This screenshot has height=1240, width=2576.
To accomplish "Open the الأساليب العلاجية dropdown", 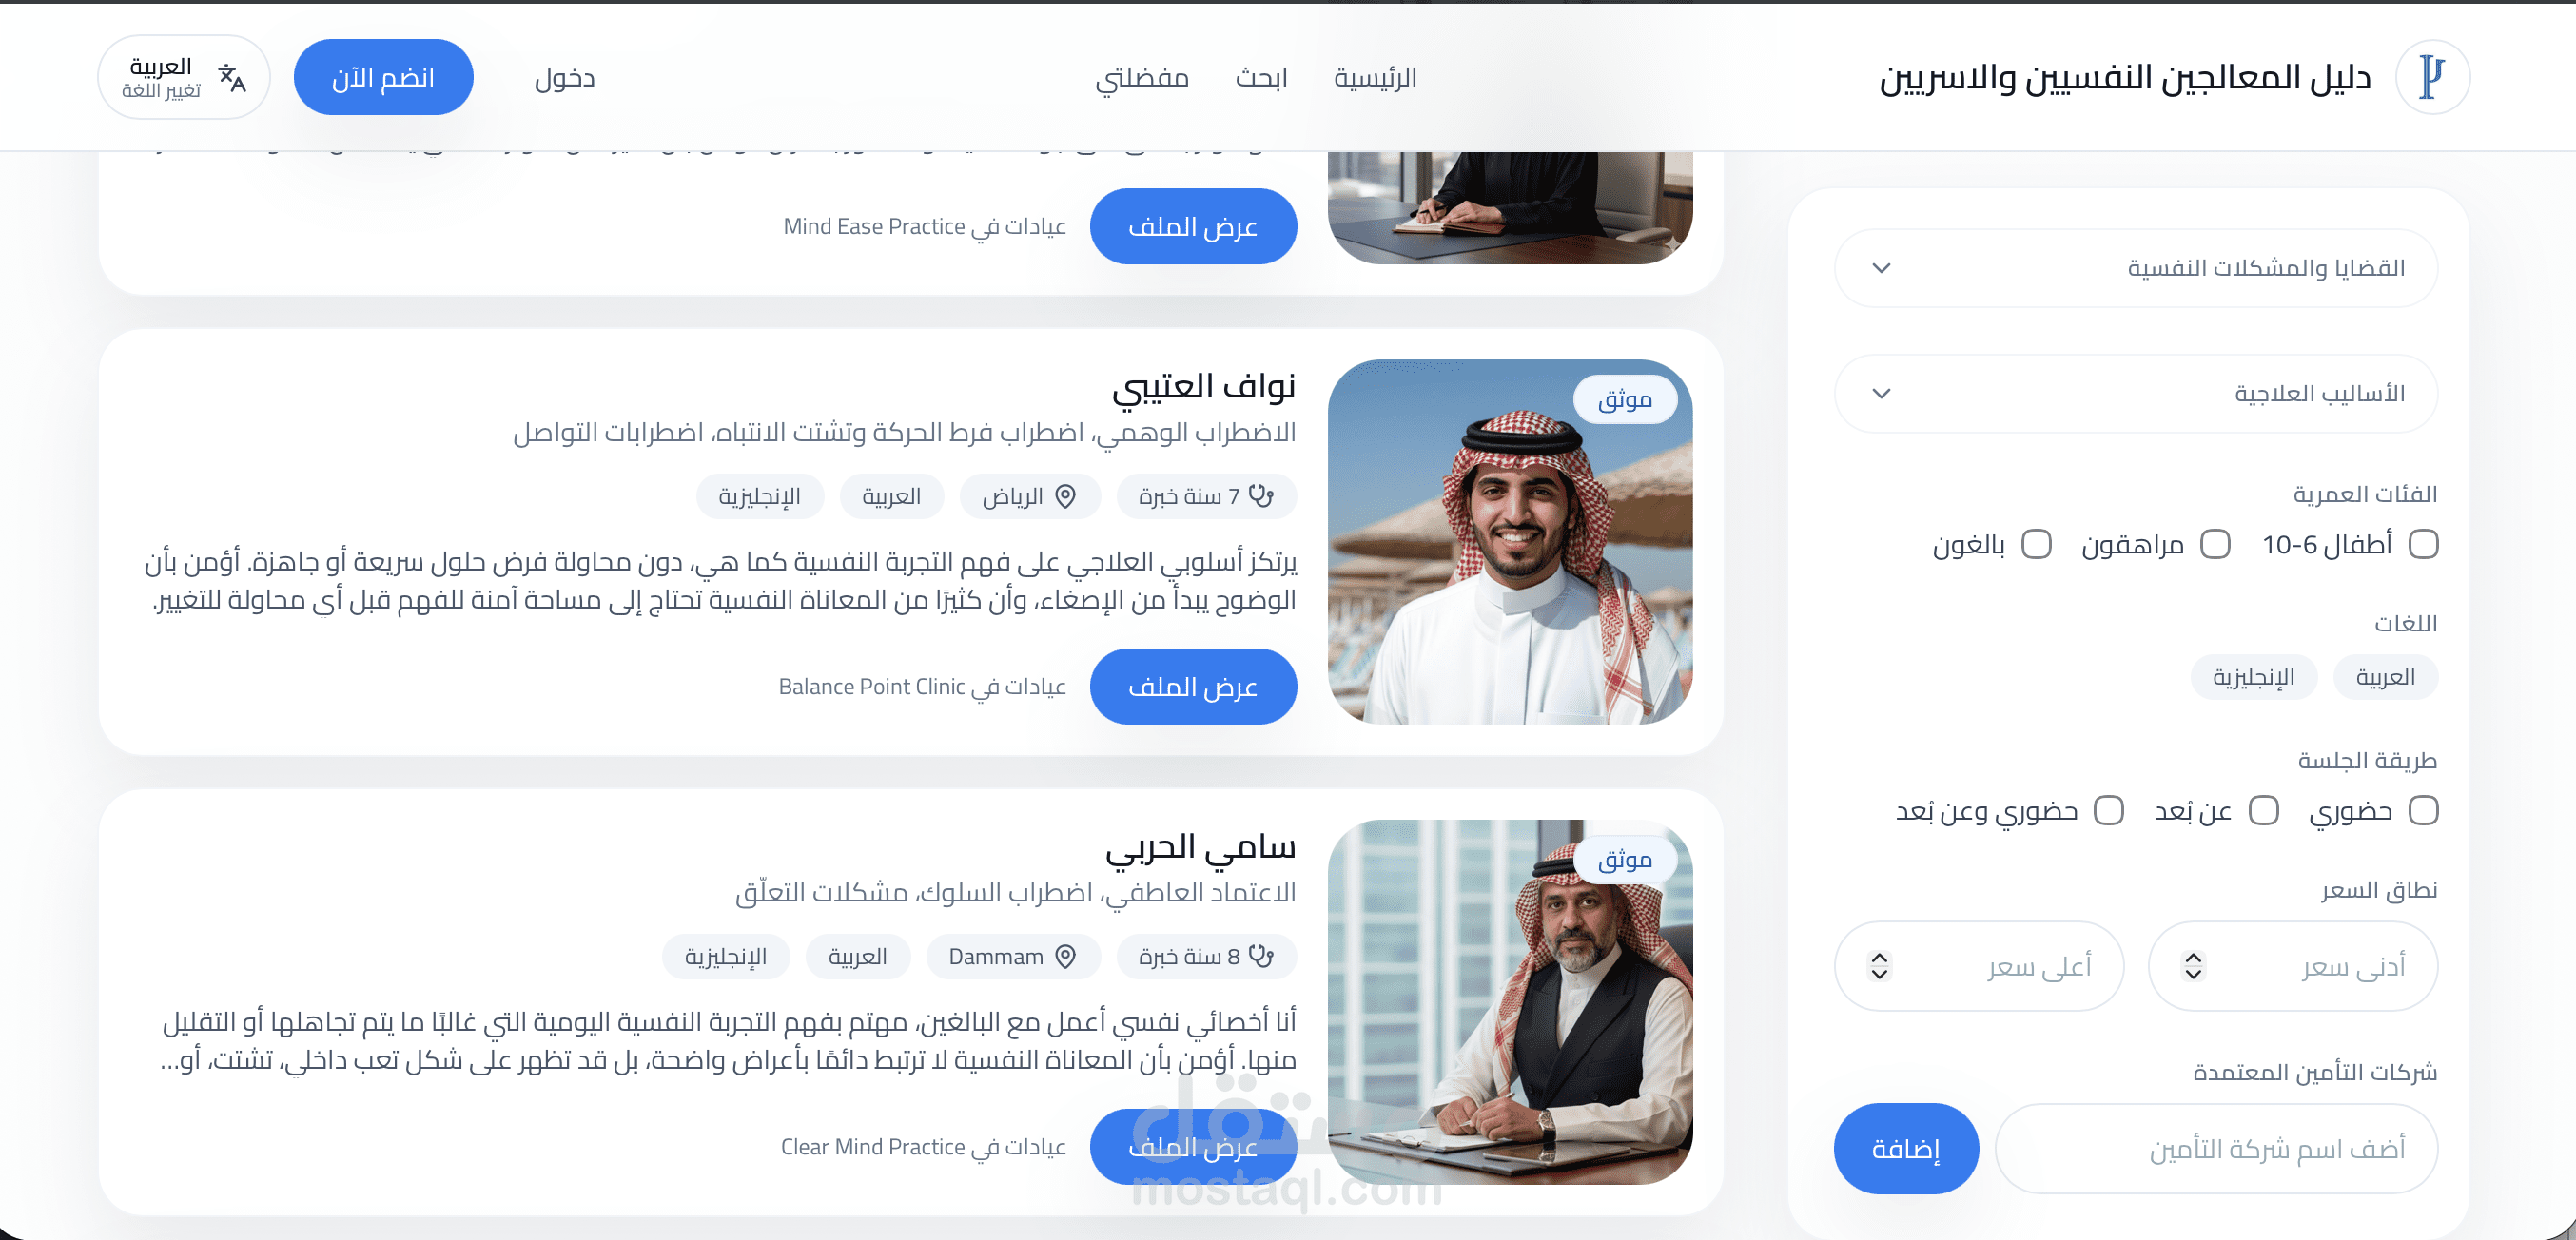I will click(x=2135, y=393).
